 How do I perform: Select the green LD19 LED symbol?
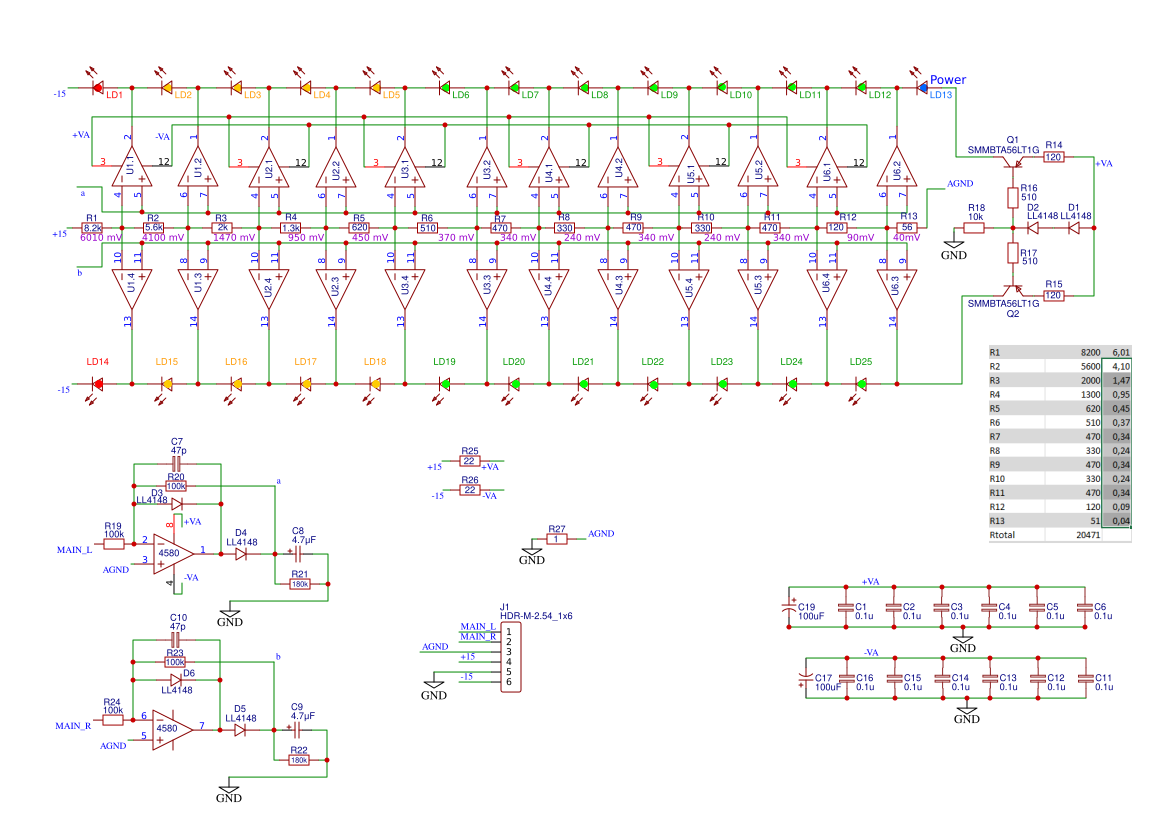coord(444,385)
